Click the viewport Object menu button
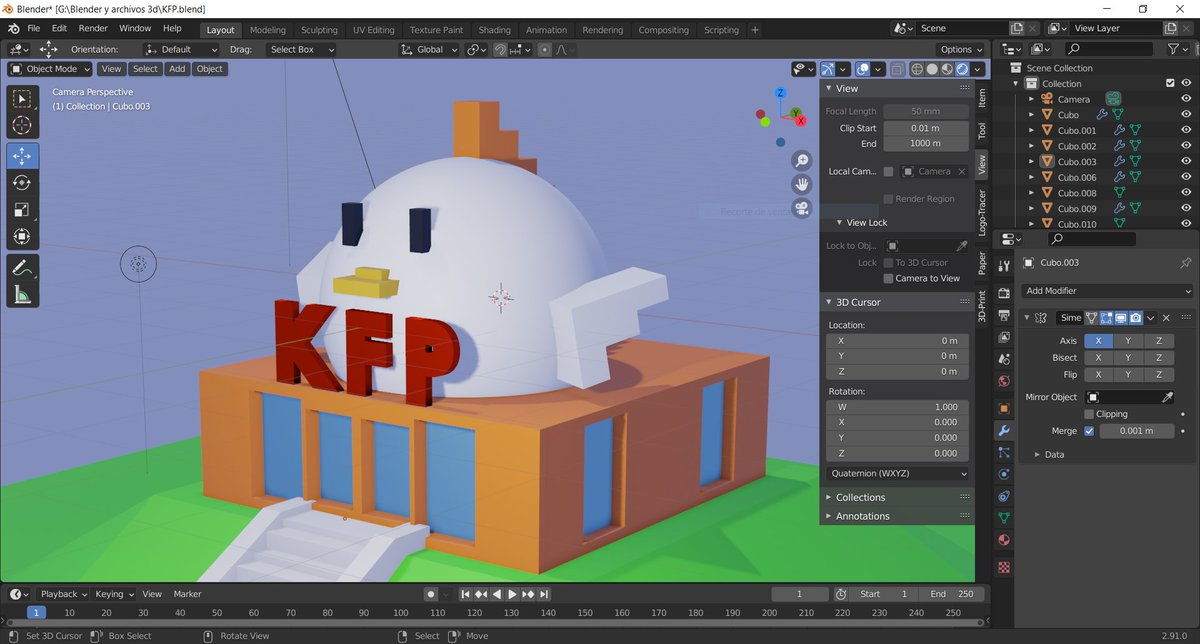 pos(210,69)
